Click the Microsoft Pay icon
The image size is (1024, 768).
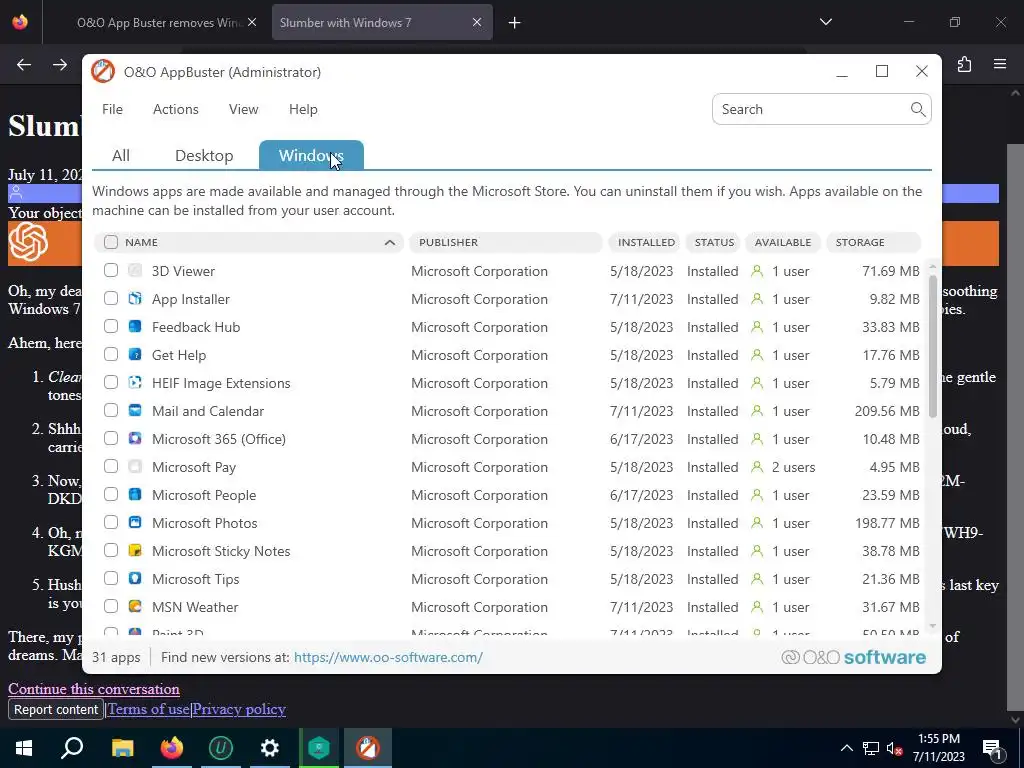pos(135,467)
